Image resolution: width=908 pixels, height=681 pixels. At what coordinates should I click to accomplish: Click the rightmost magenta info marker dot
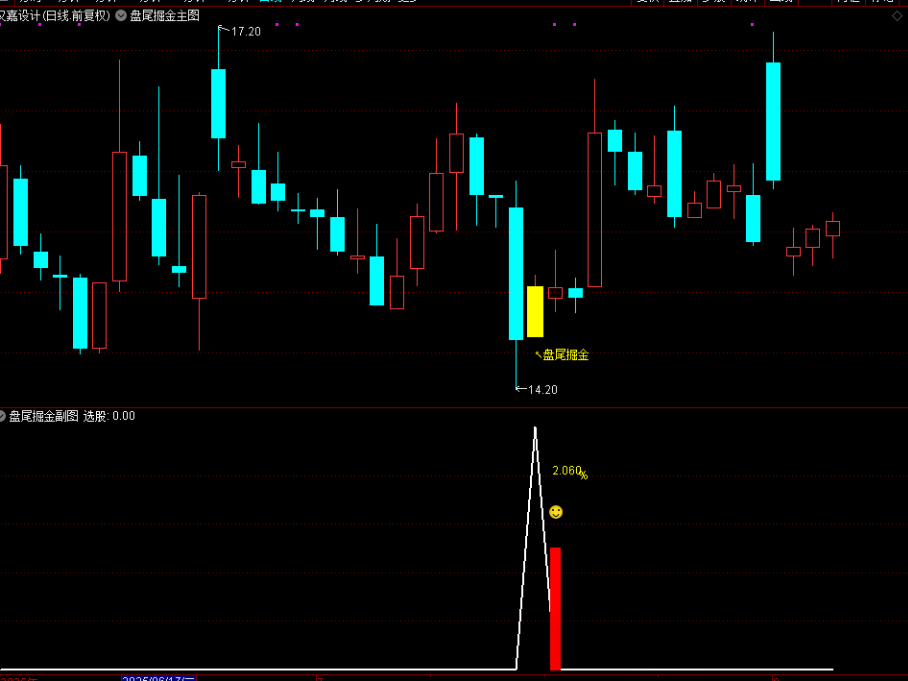[752, 24]
